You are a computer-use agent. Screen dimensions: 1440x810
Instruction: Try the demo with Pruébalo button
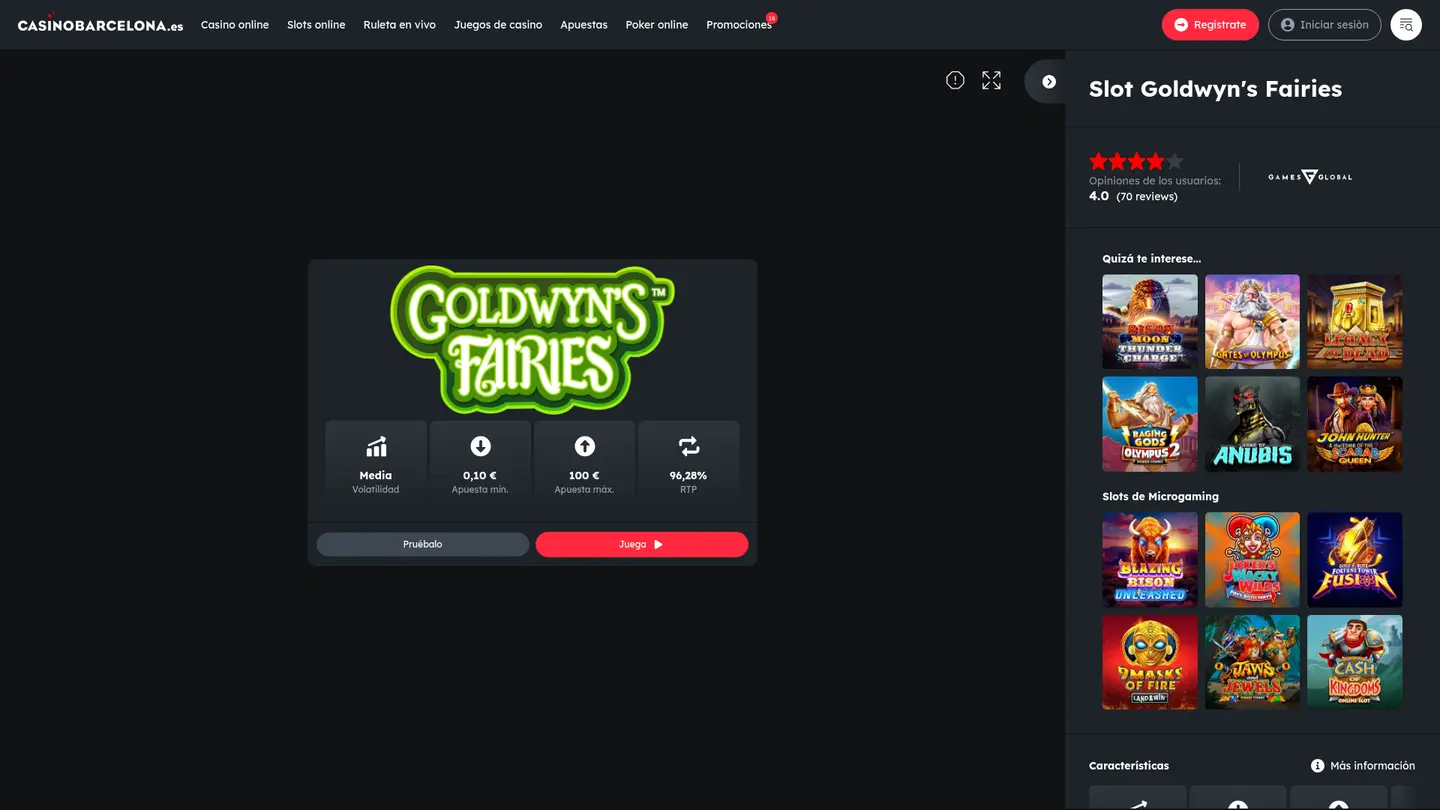[x=423, y=544]
